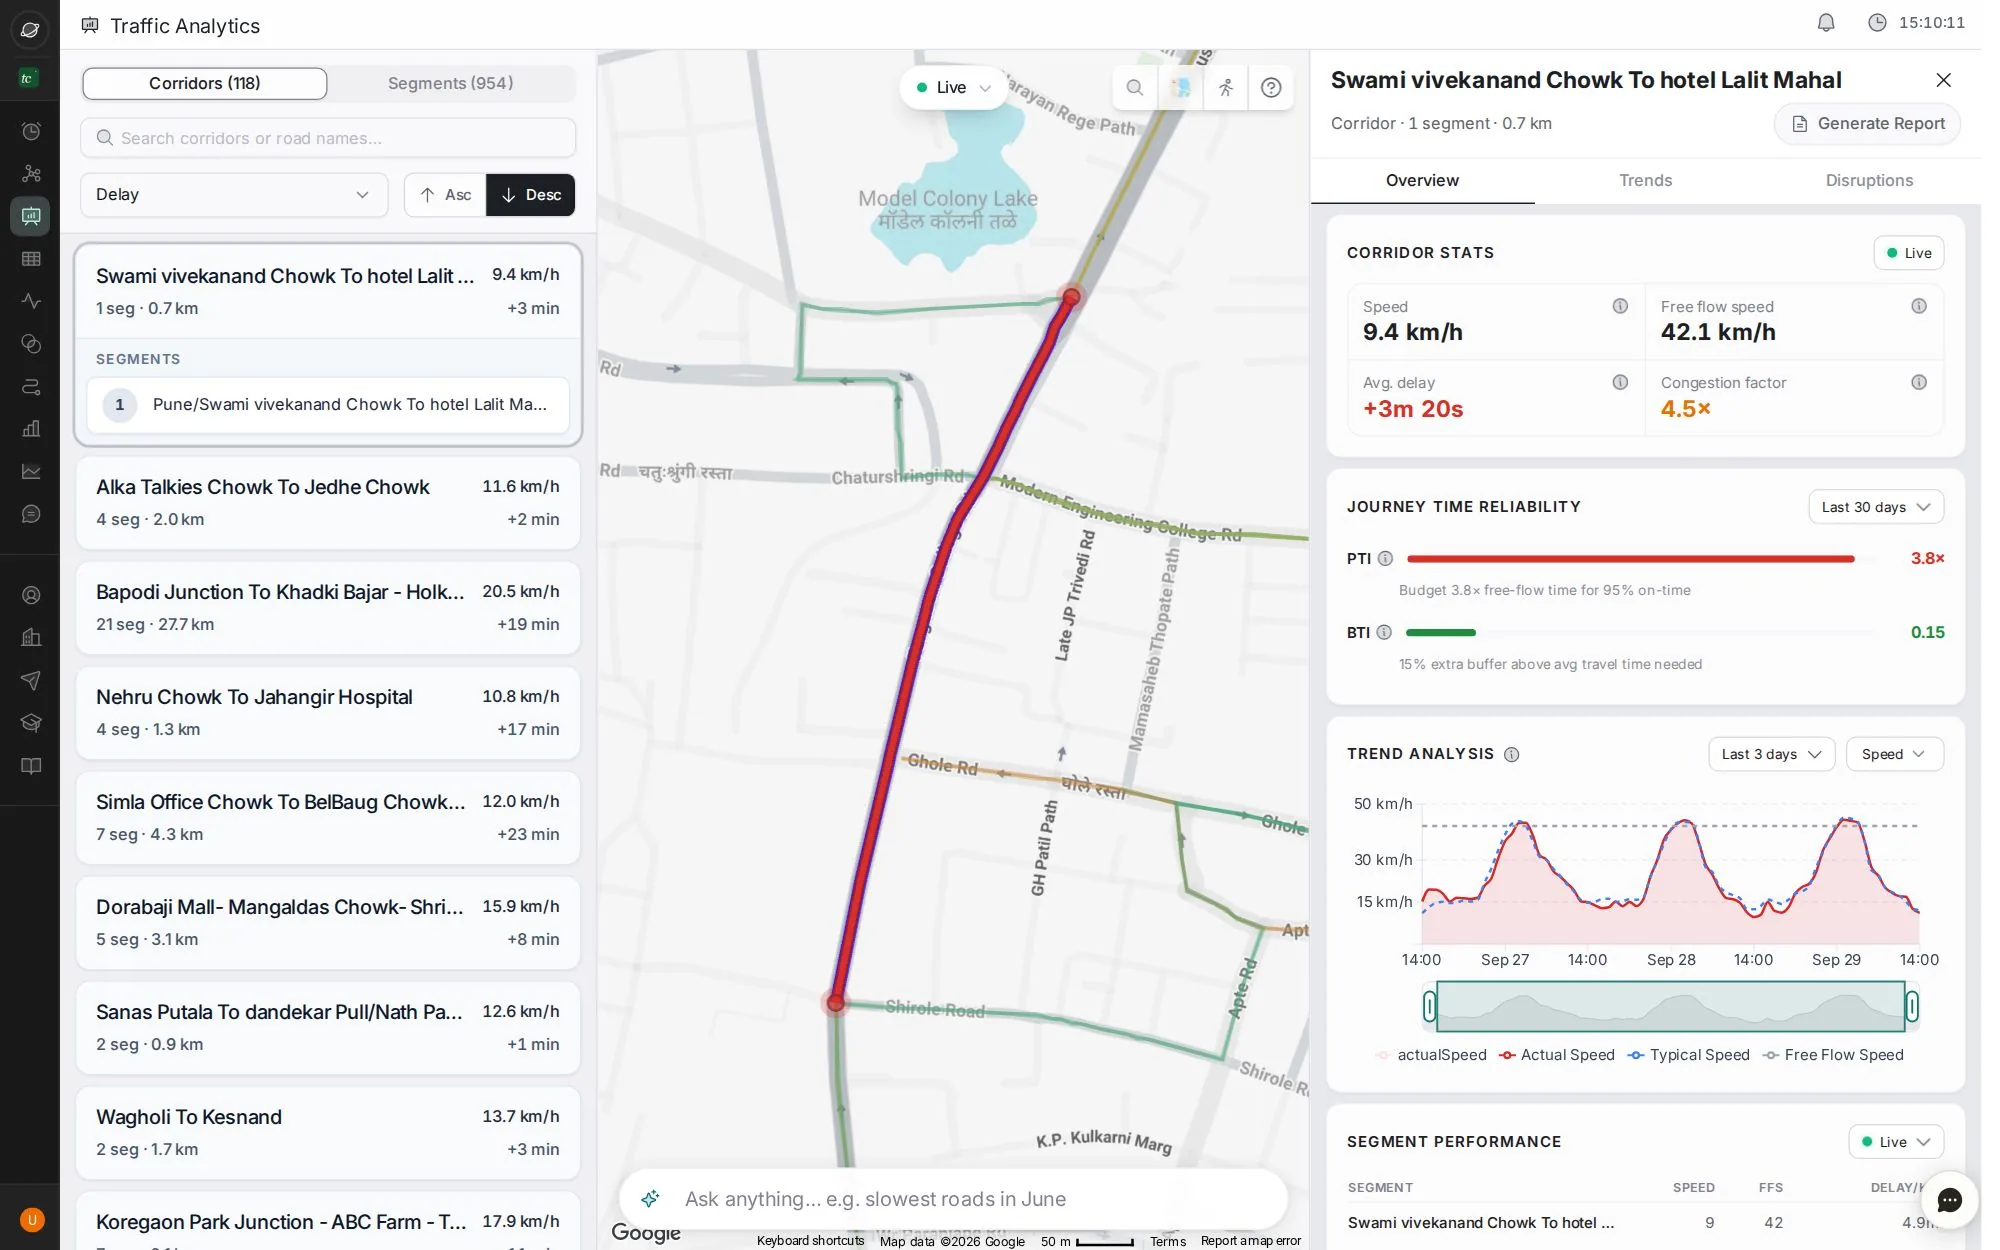Switch list to Segments (954)
This screenshot has width=2000, height=1250.
(451, 84)
